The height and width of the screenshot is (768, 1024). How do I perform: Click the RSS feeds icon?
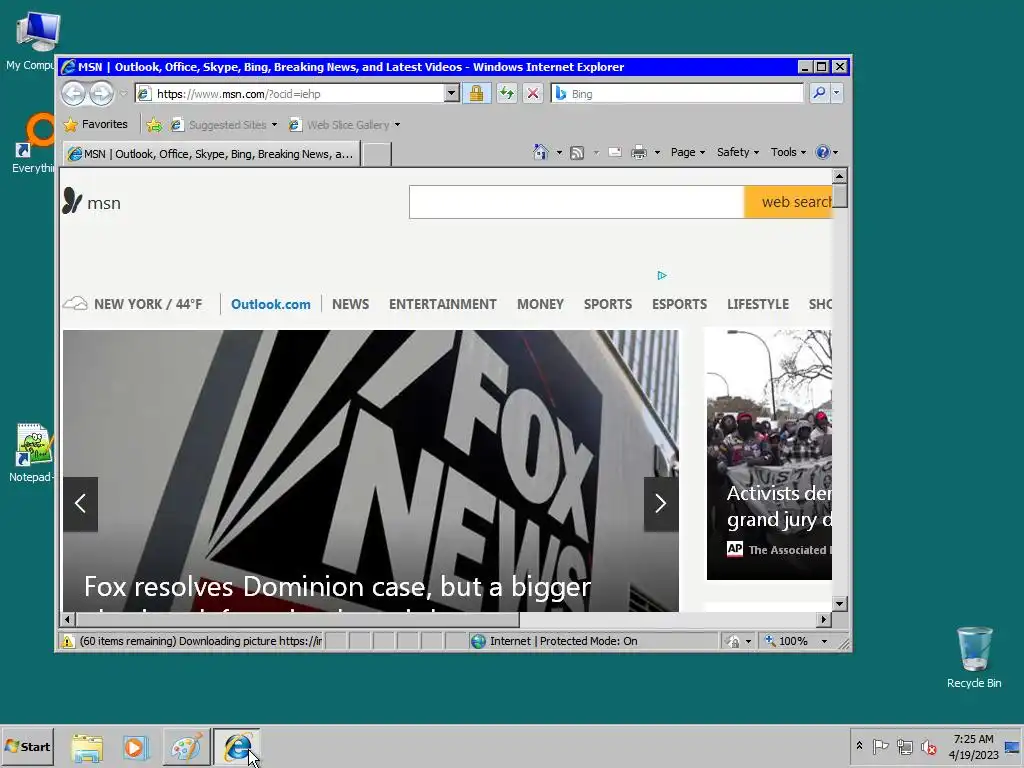[577, 153]
